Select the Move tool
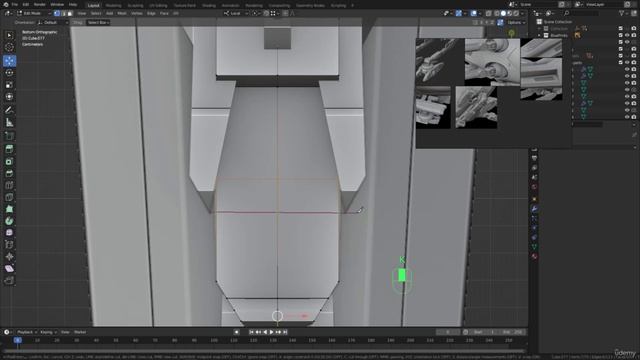 click(9, 61)
